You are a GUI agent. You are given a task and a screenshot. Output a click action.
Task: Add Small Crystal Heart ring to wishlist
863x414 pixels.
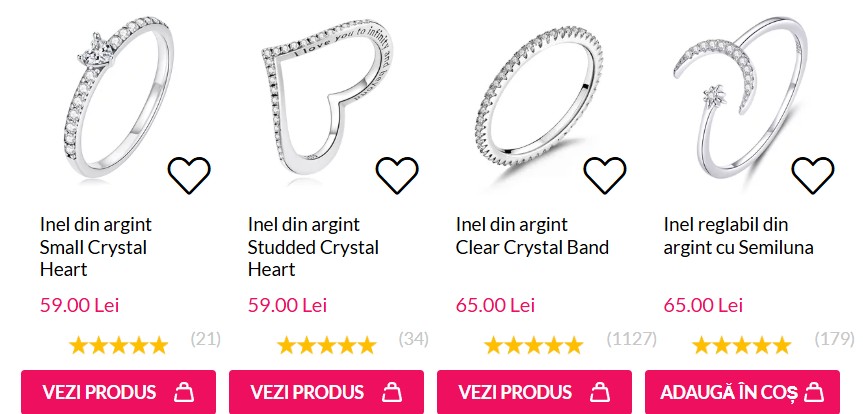(189, 175)
